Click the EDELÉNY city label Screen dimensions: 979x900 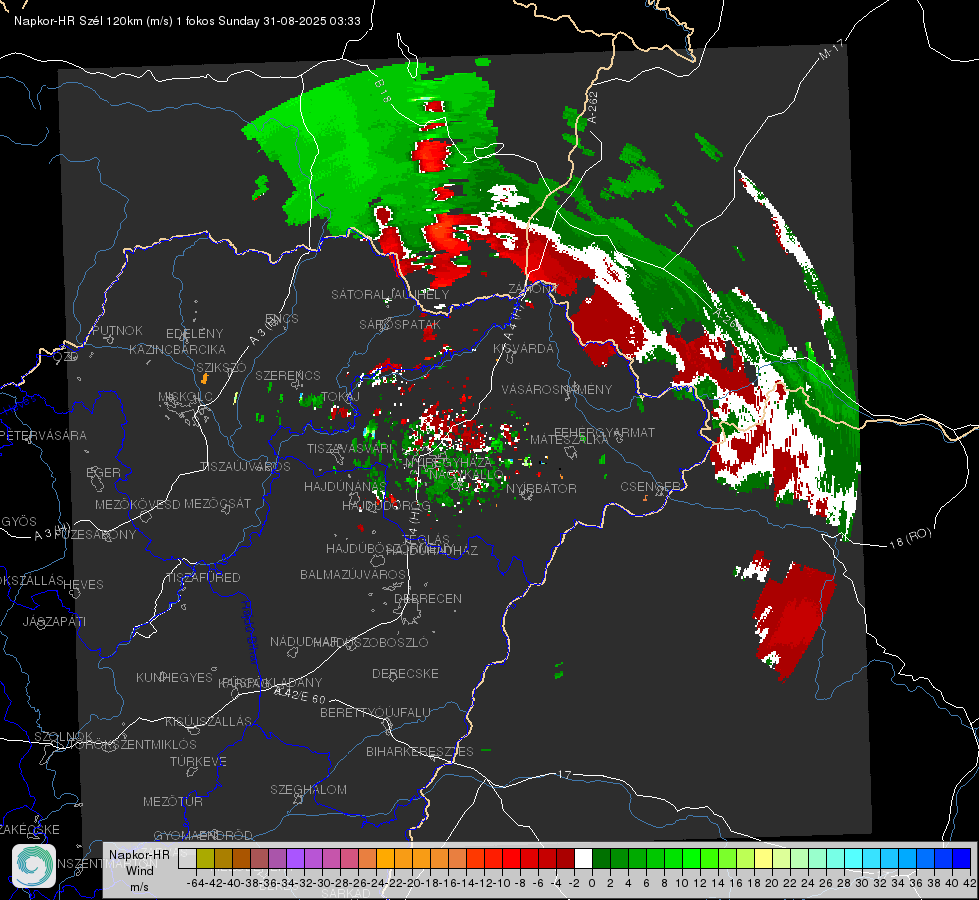[194, 334]
